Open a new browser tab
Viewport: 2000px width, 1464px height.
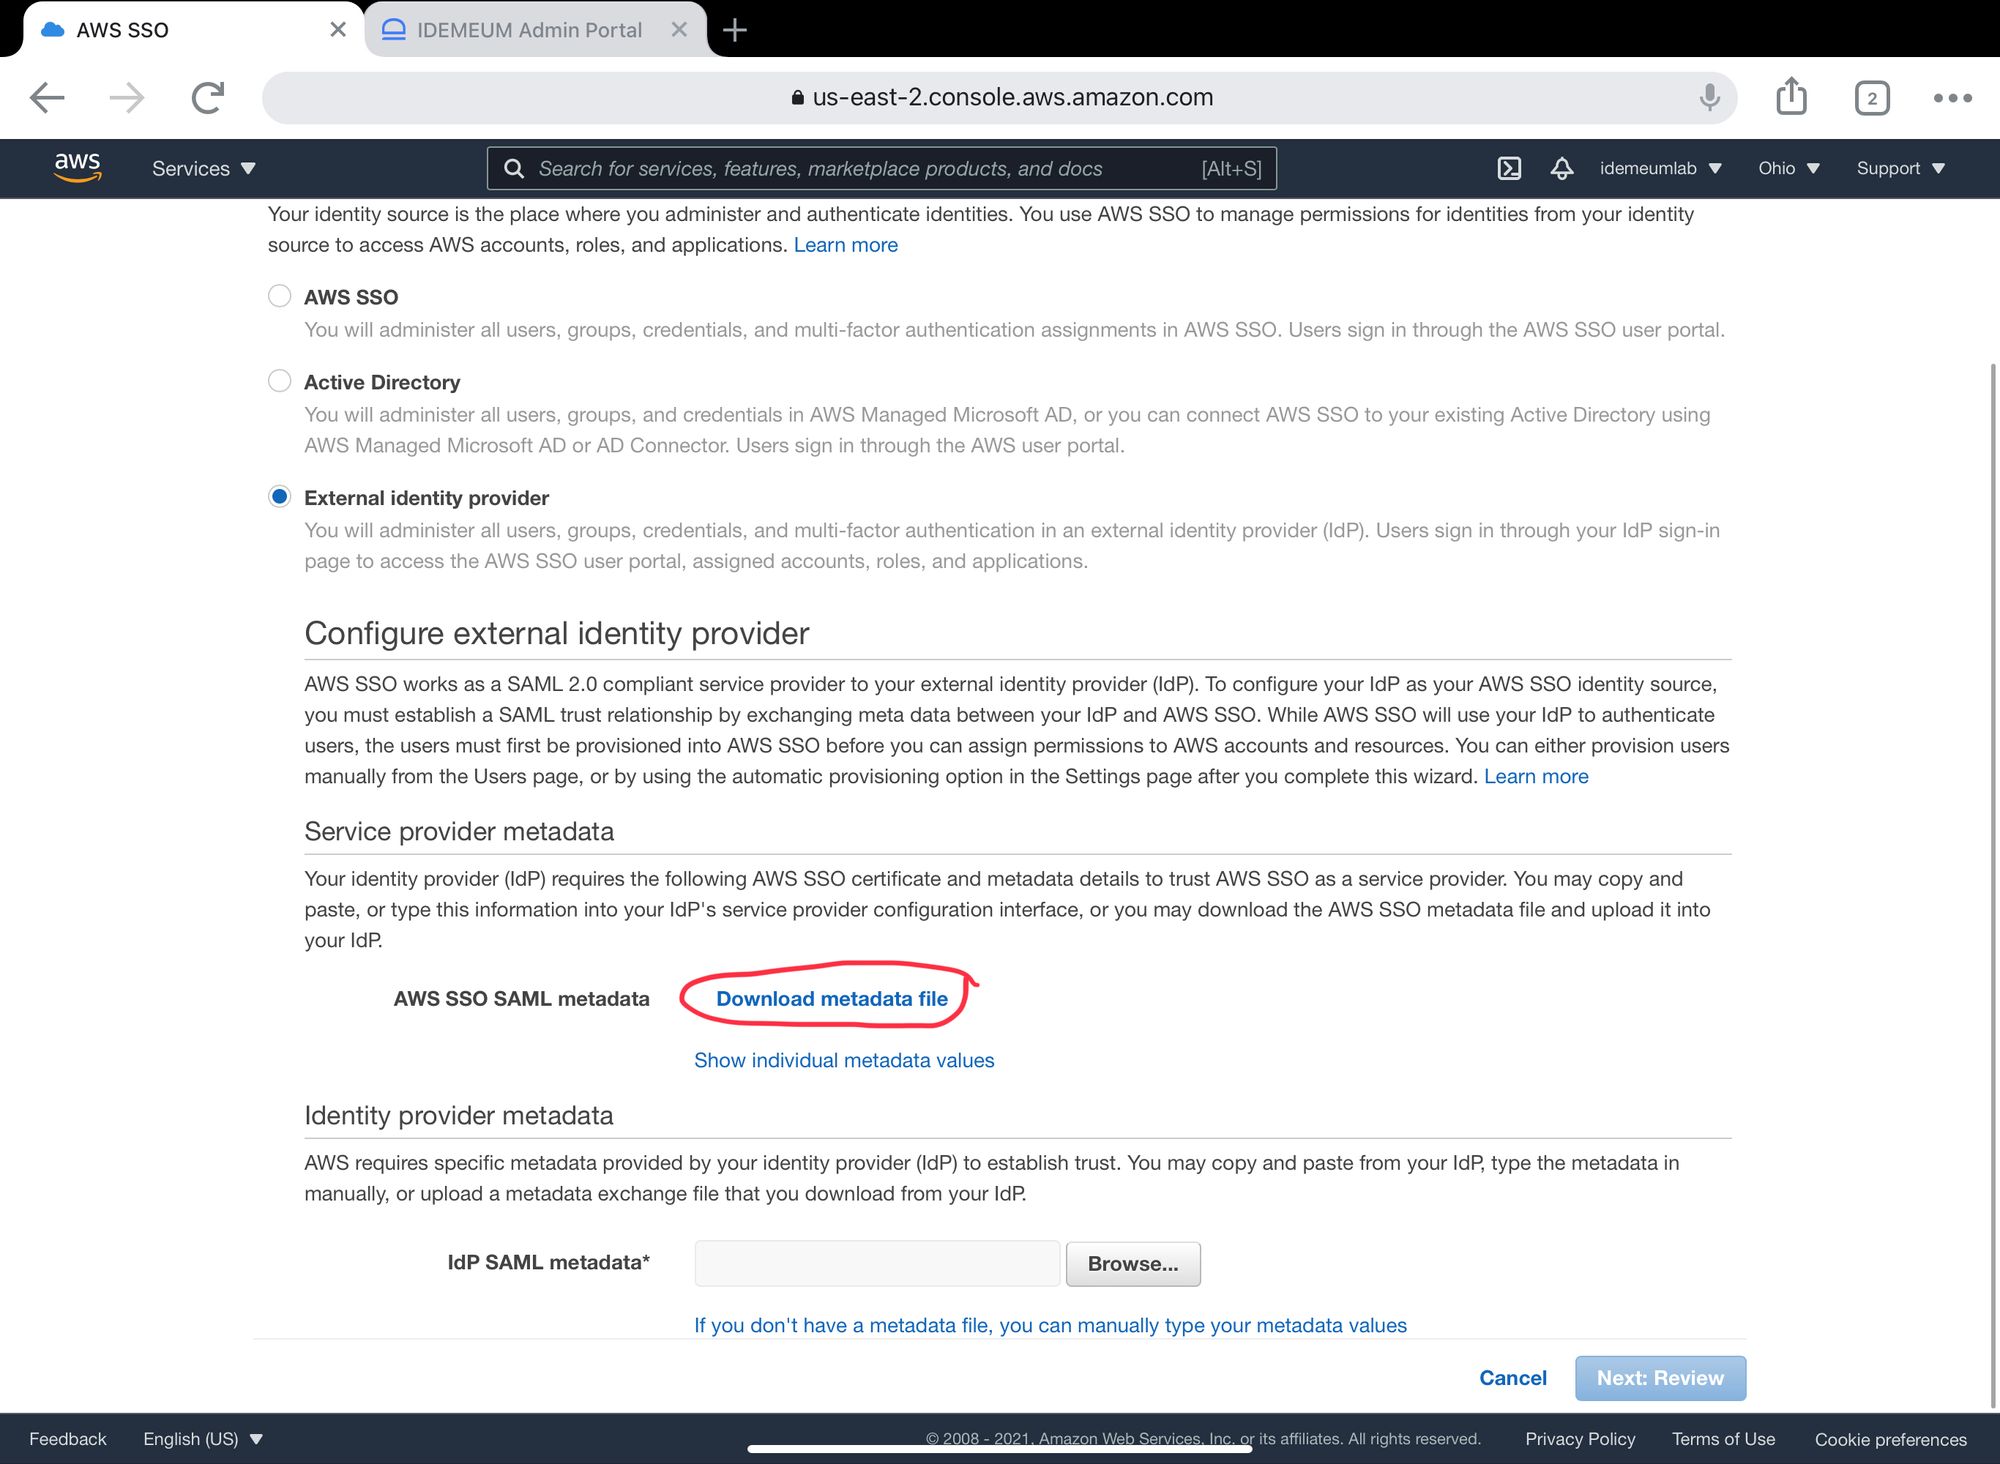click(x=735, y=30)
